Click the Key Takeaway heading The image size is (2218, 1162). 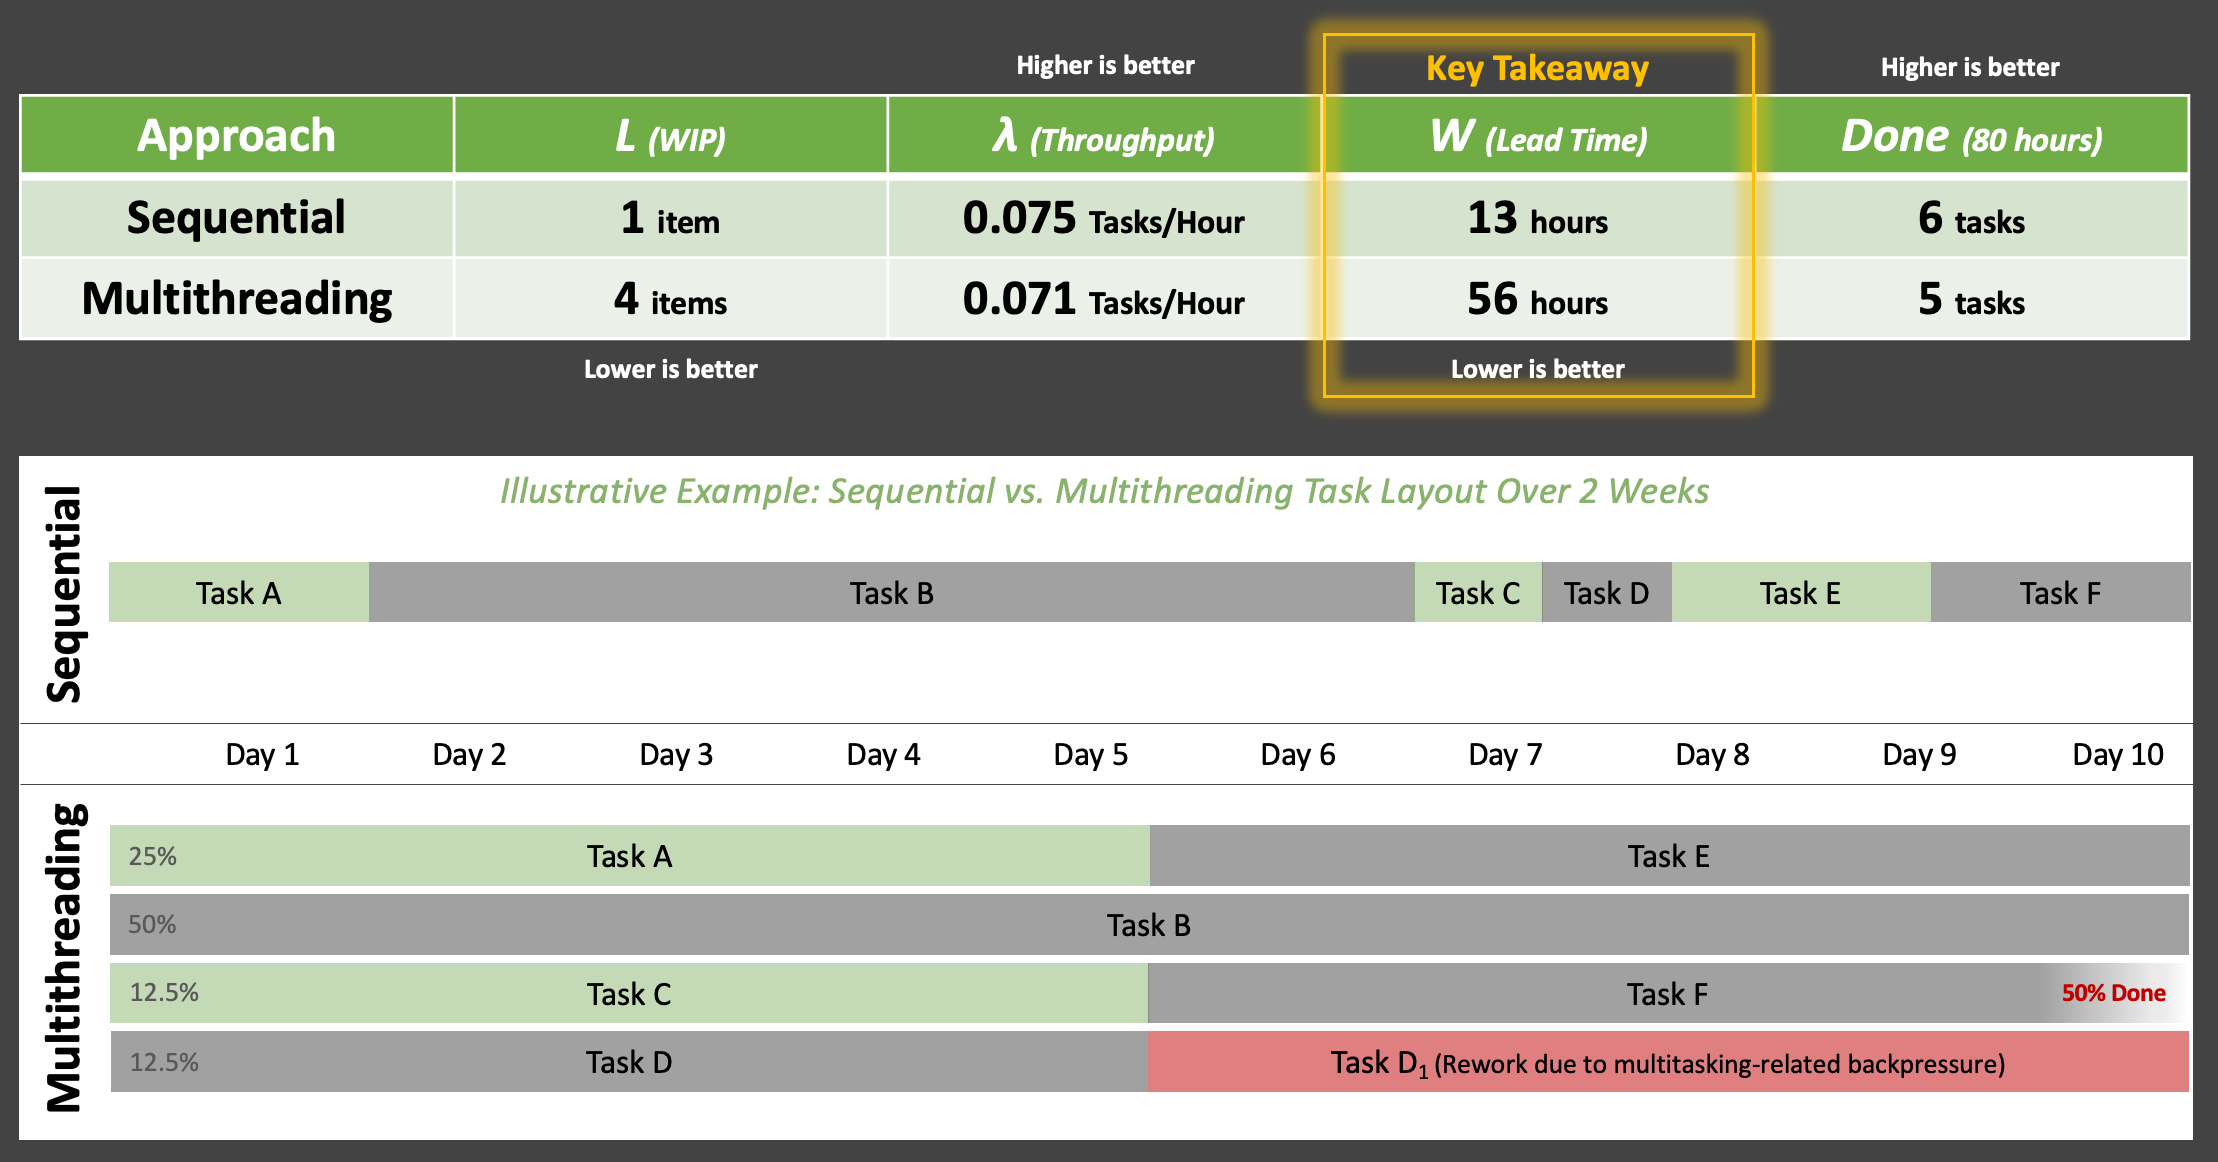(1537, 69)
